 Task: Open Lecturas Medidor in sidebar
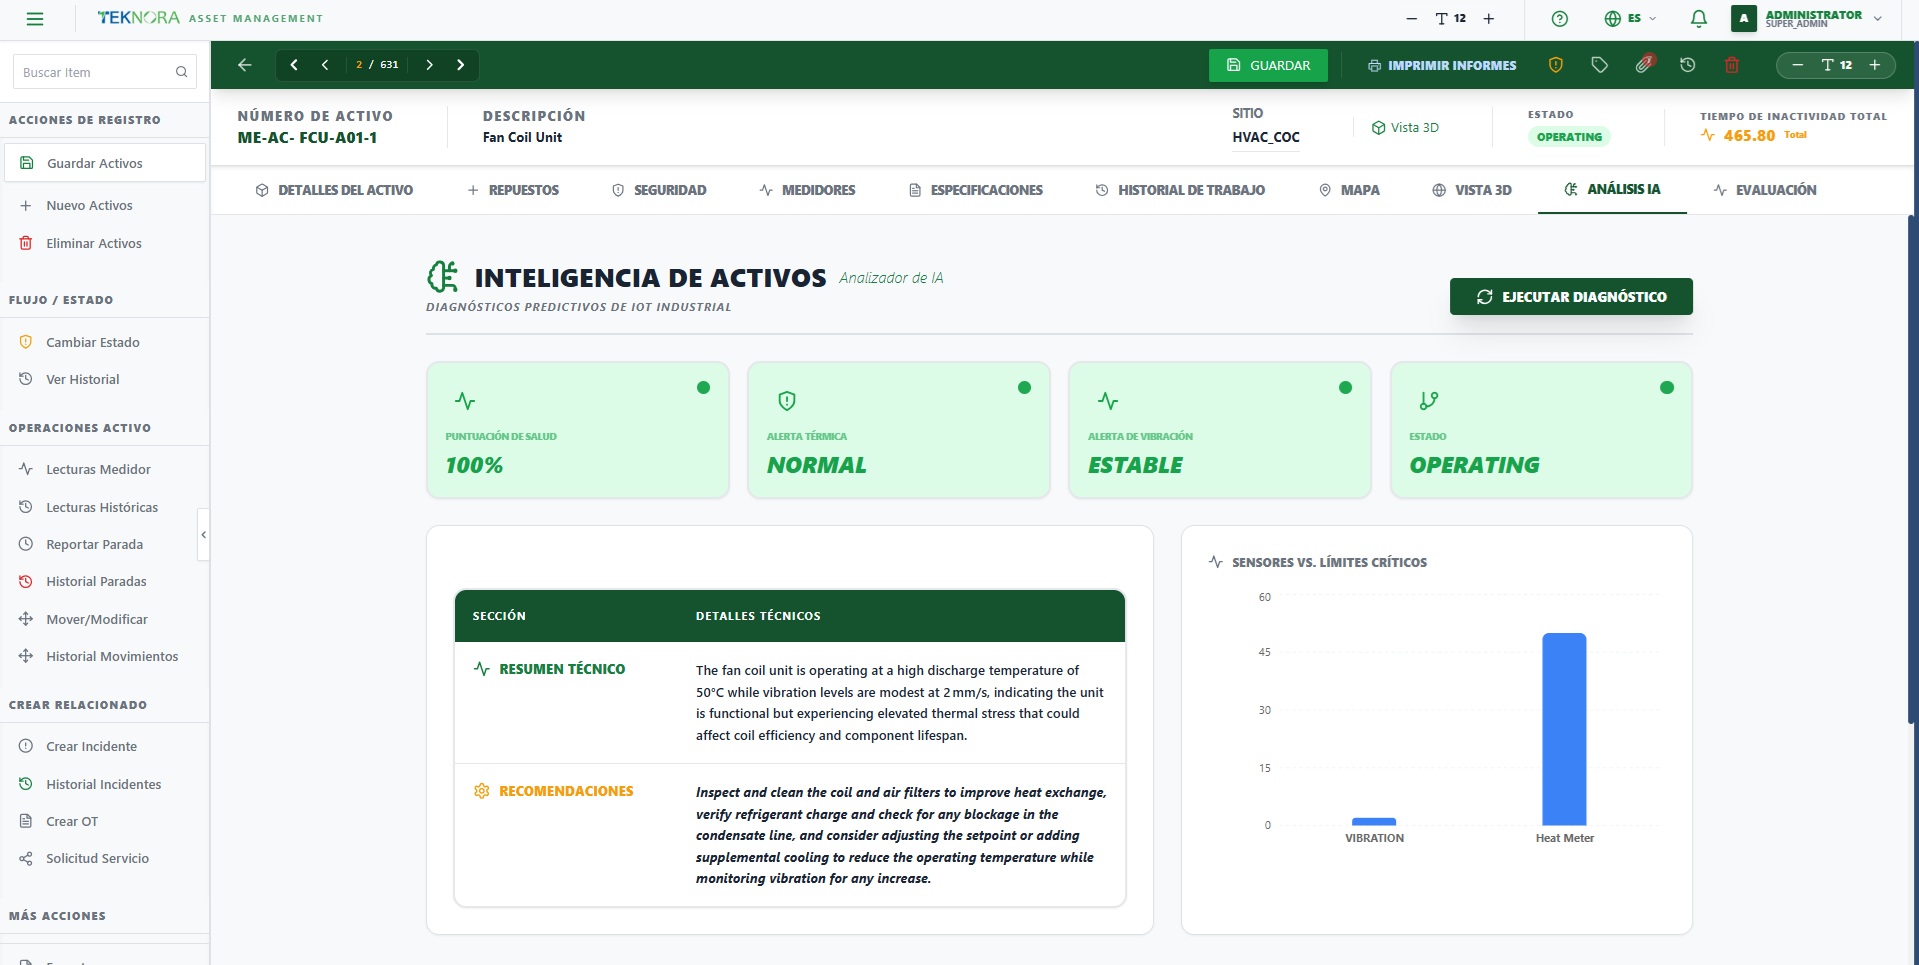coord(105,469)
